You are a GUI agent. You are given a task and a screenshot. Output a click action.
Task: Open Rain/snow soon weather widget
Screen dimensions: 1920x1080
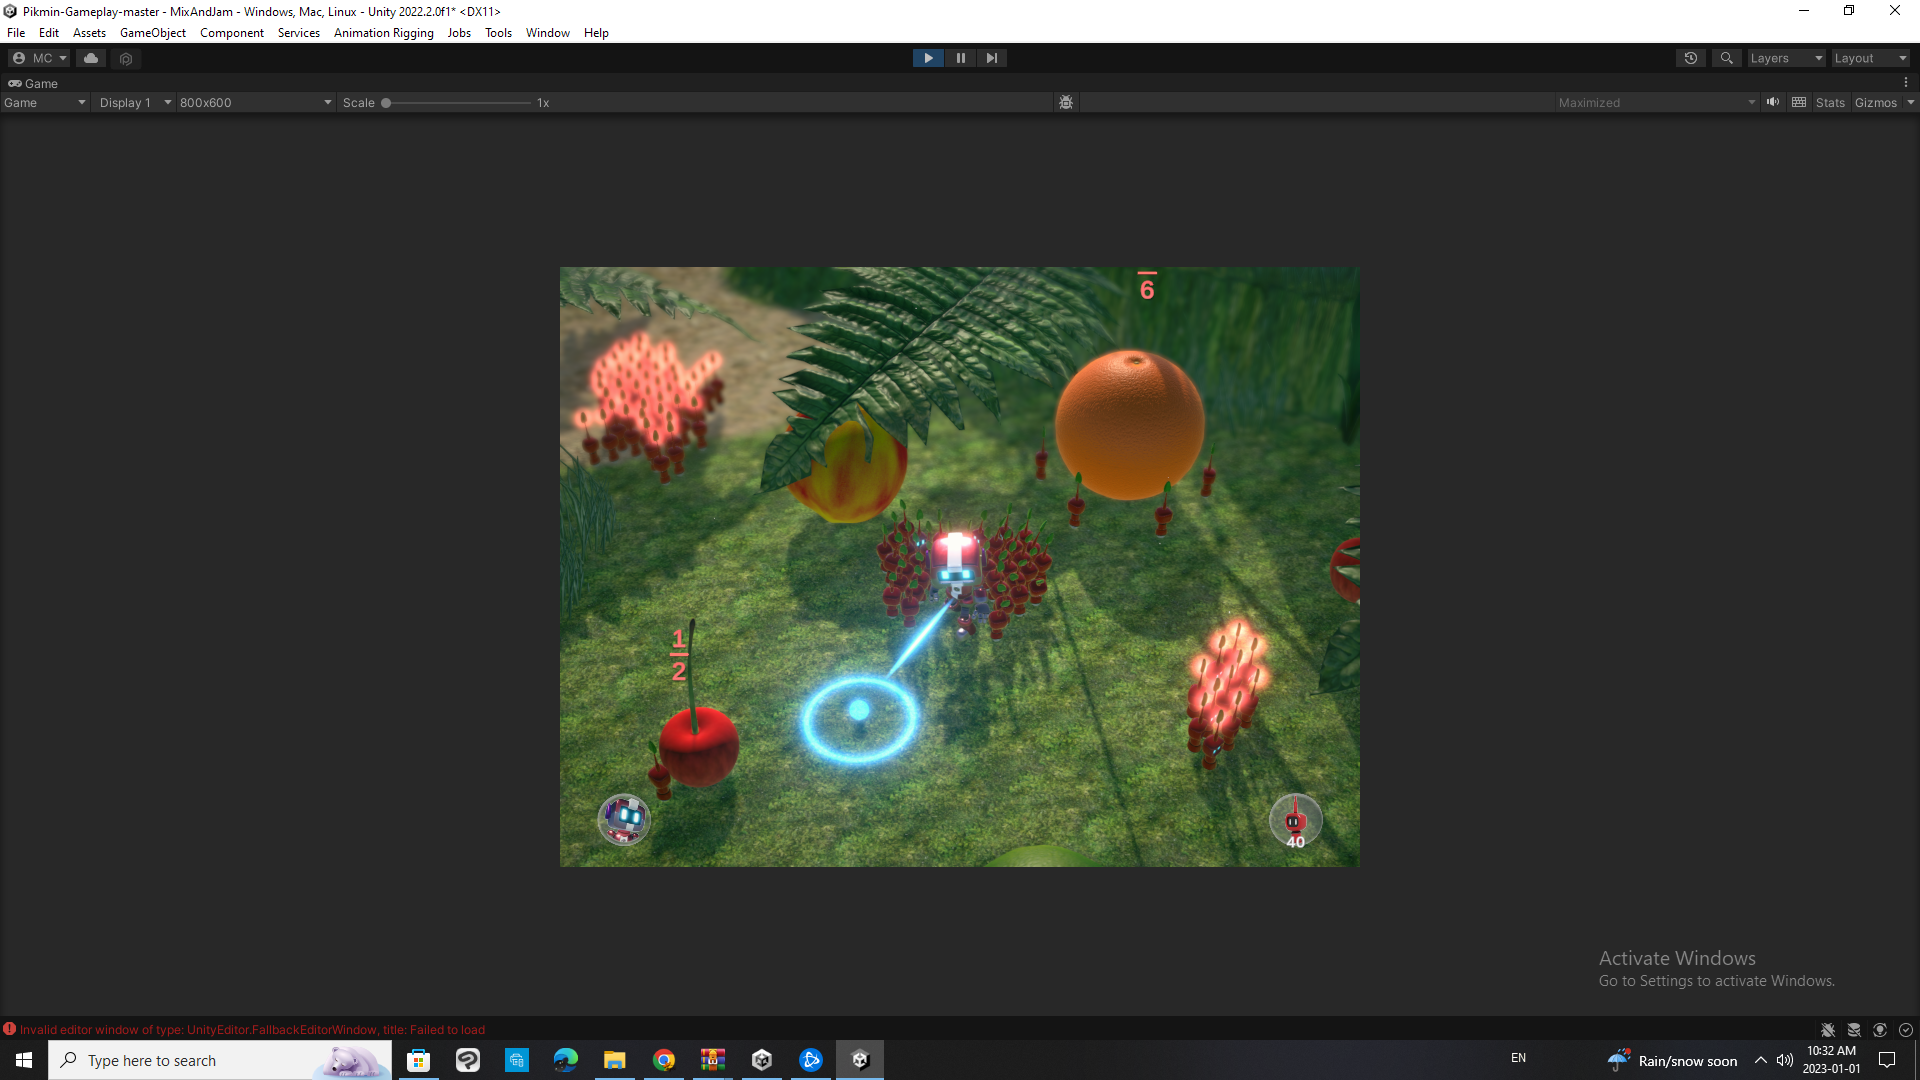[x=1672, y=1060]
